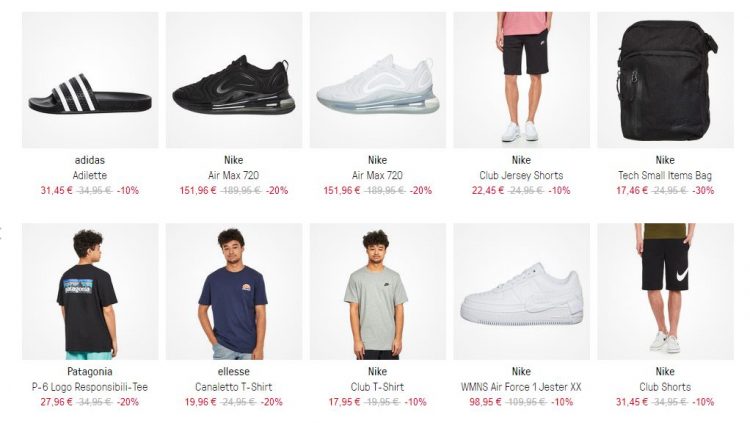Open the WMNS Air Force 1 Jester XX link

521,387
